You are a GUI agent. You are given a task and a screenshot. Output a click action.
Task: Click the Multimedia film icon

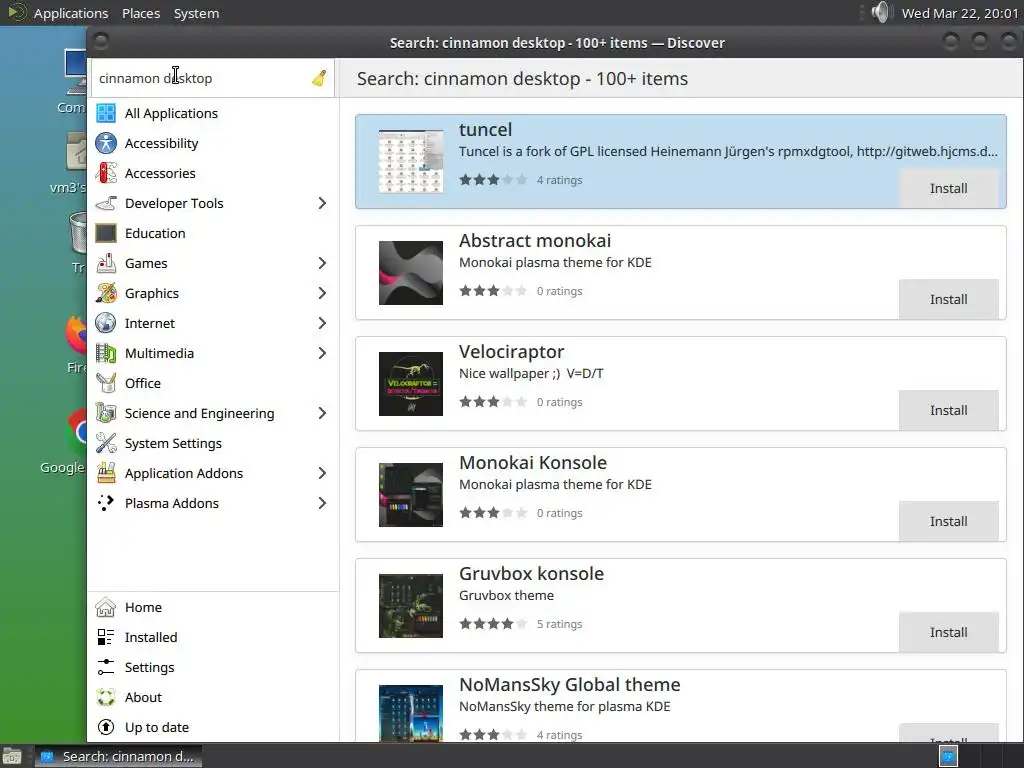(106, 353)
